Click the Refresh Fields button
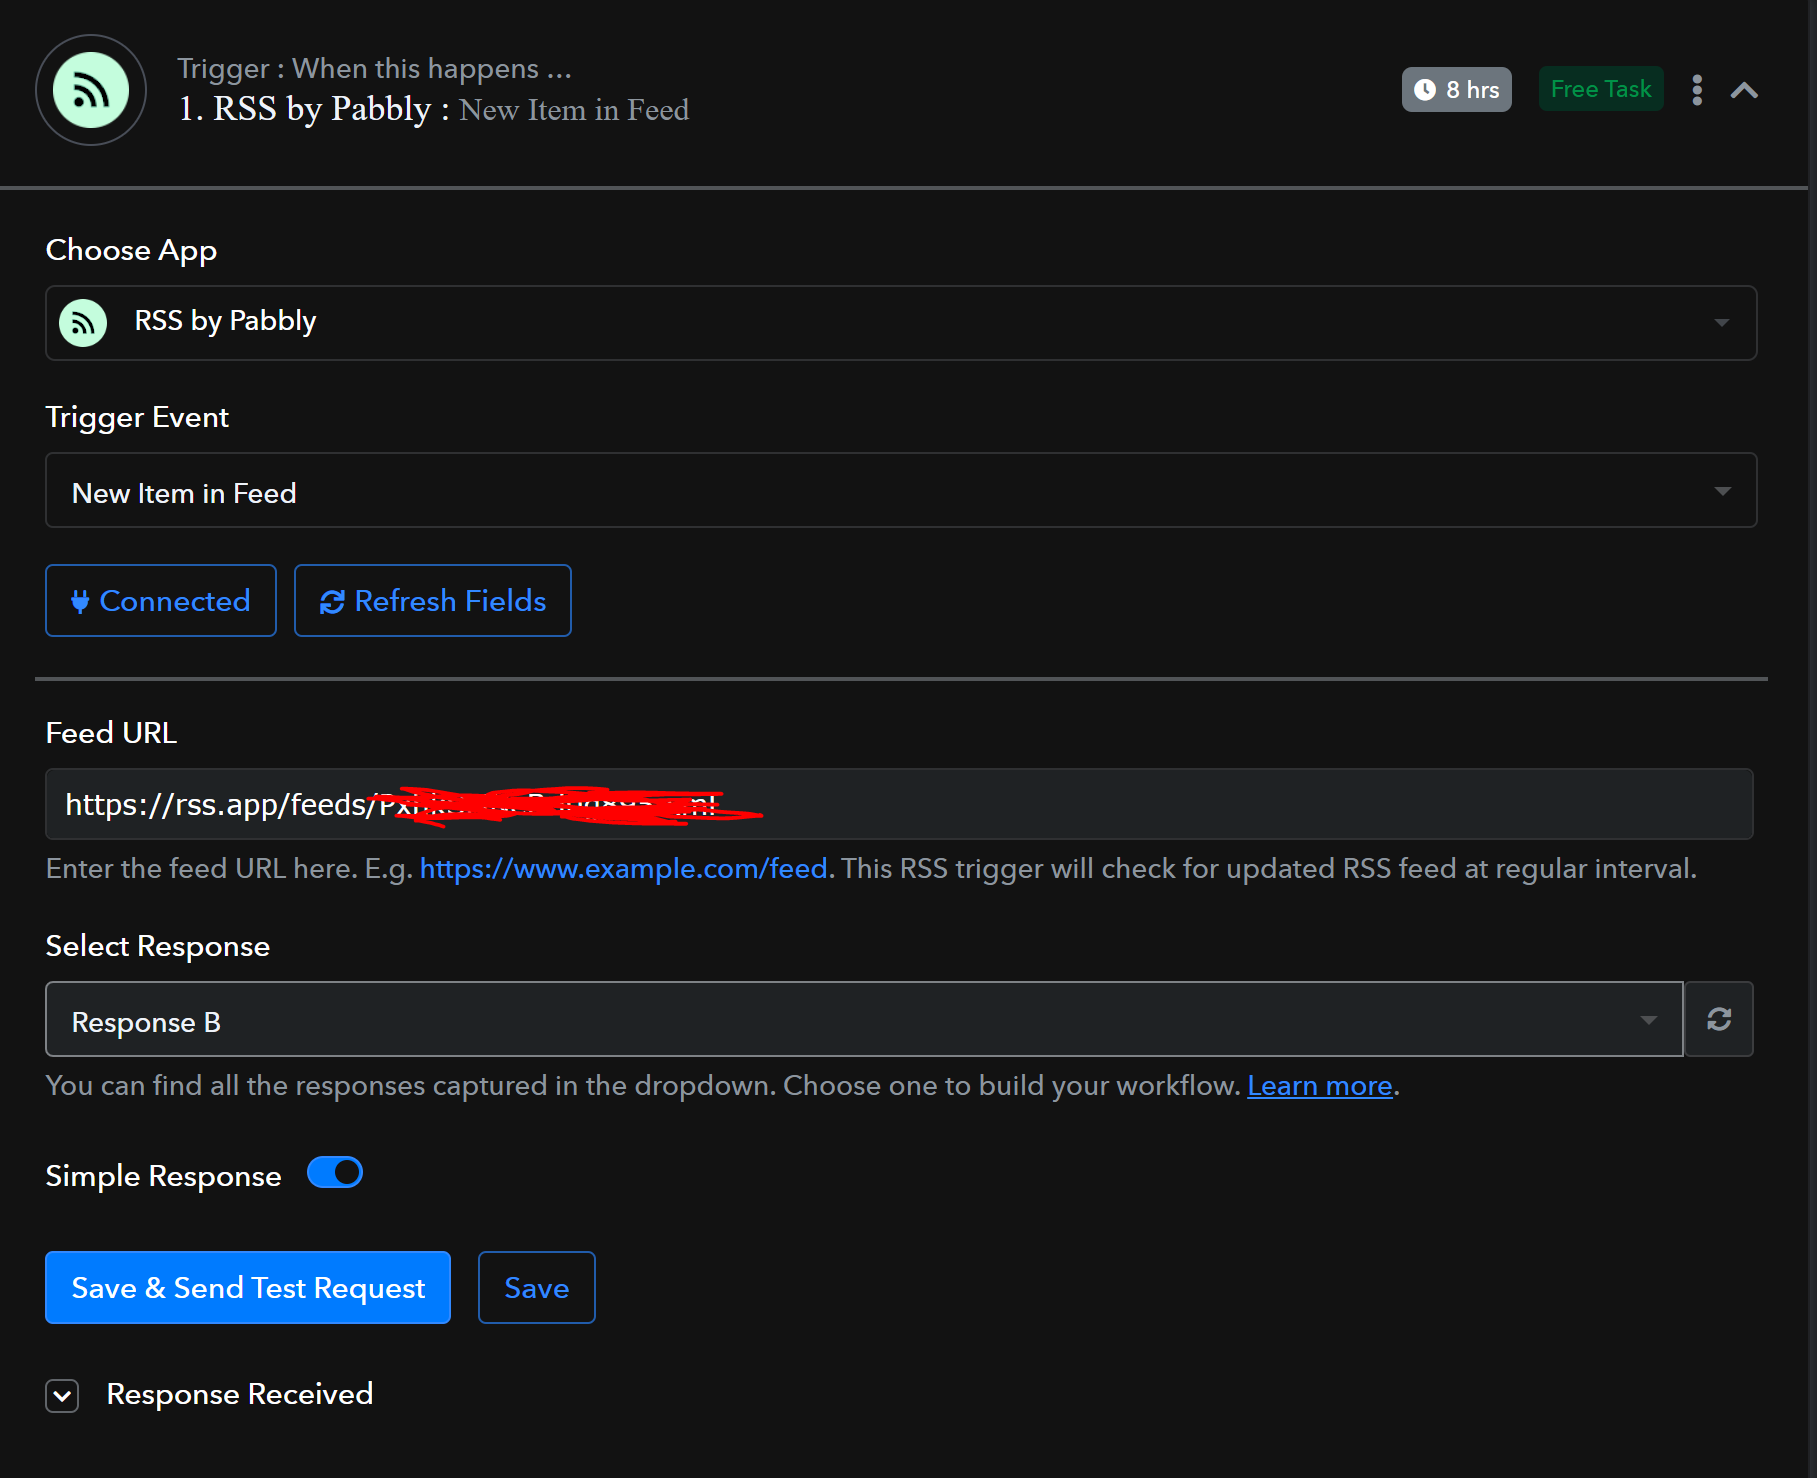Screen dimensions: 1817x1478 pos(433,600)
